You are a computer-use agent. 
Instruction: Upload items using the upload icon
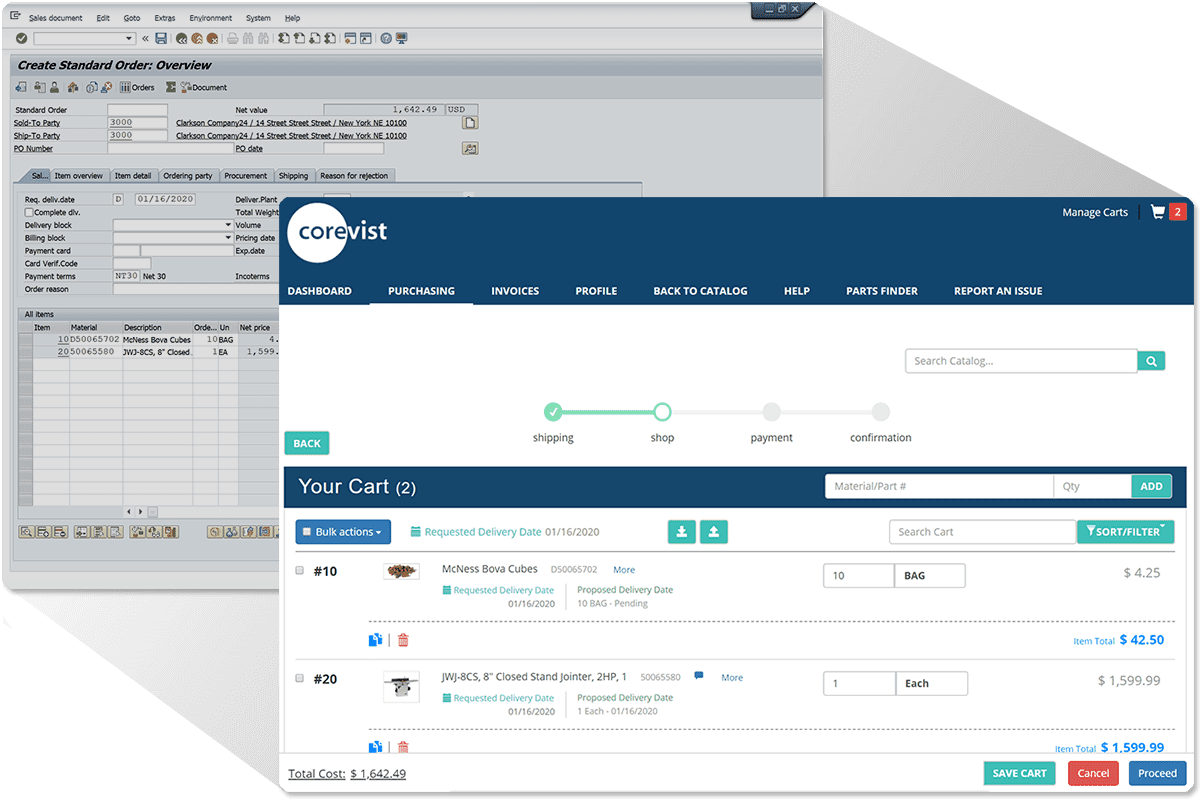[x=714, y=531]
